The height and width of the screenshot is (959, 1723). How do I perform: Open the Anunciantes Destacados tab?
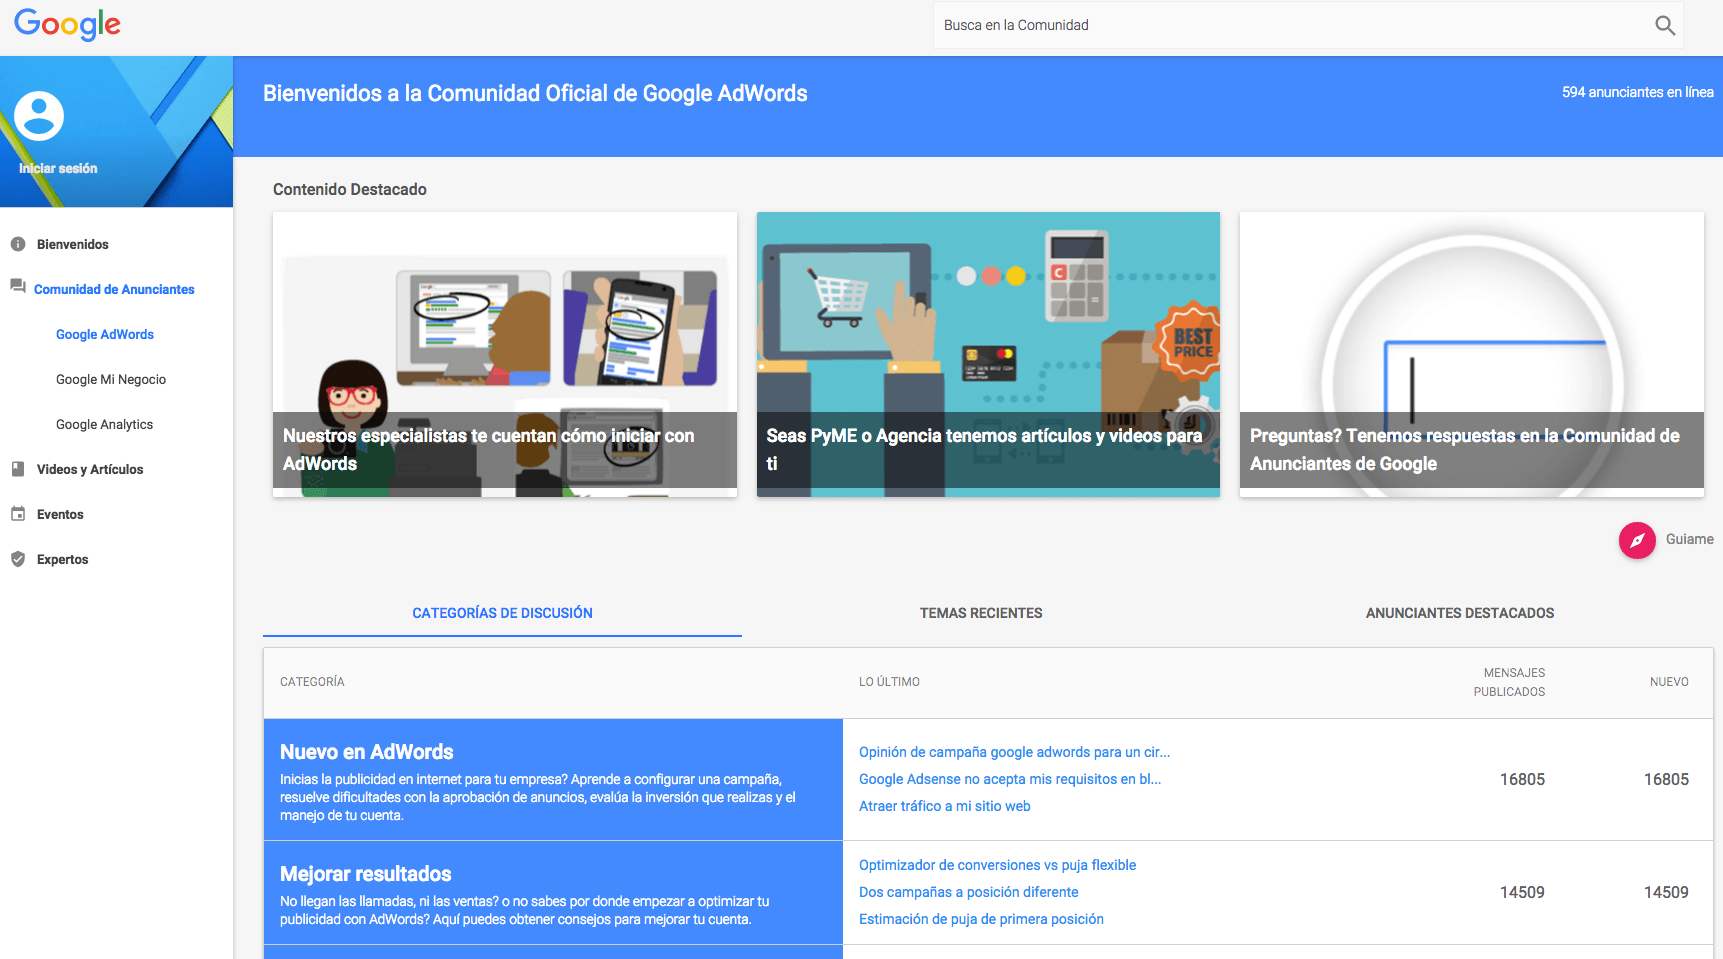click(1459, 613)
